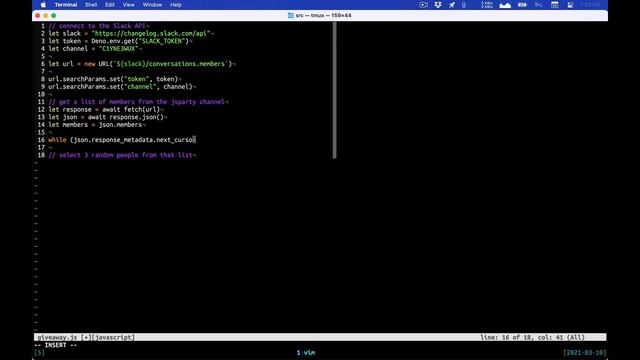Viewport: 640px width, 360px height.
Task: Click the 'while' keyword on line 16
Action: point(57,140)
